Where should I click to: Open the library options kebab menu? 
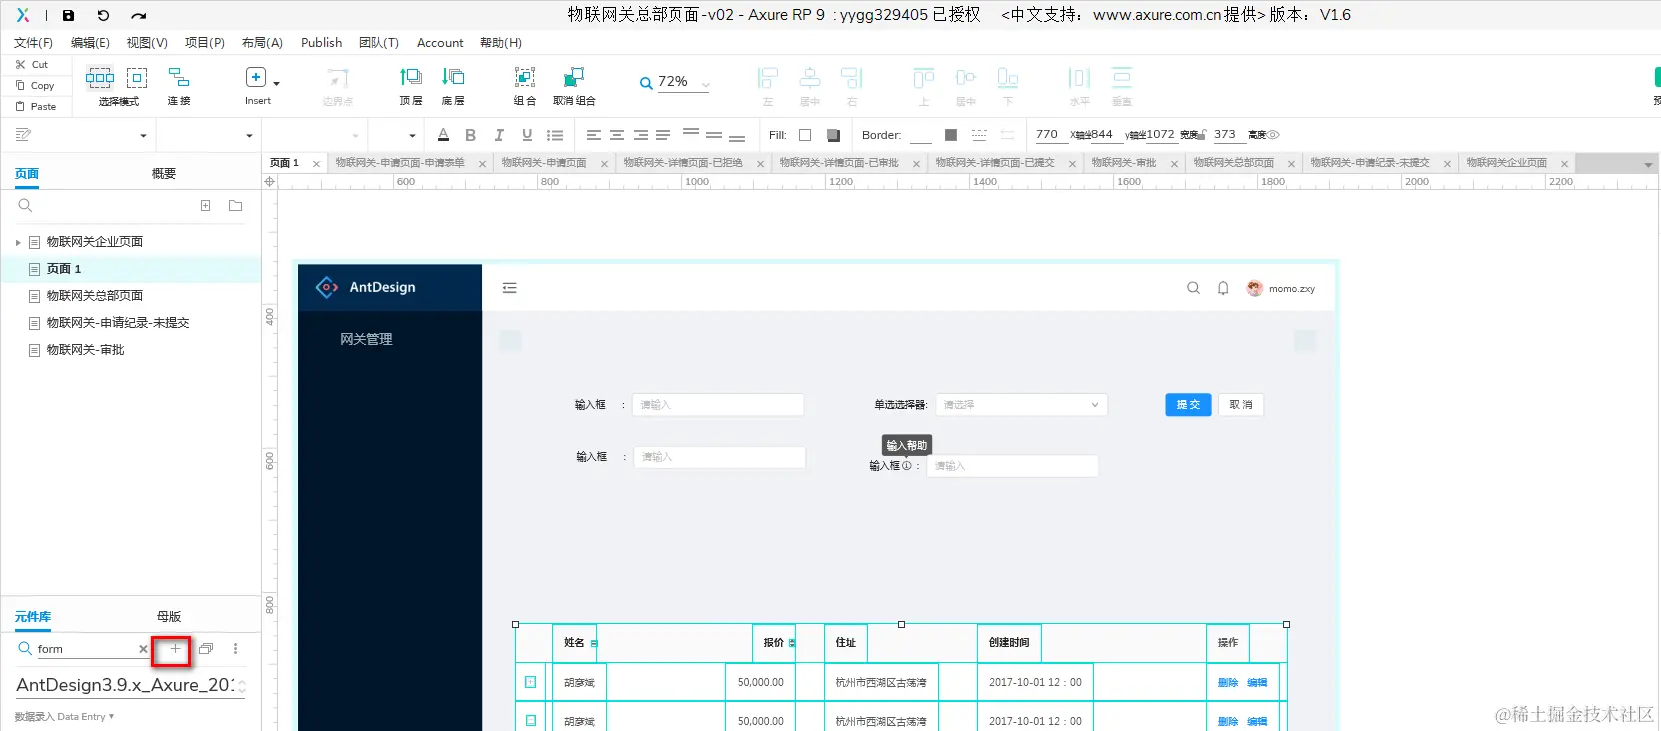pos(235,649)
